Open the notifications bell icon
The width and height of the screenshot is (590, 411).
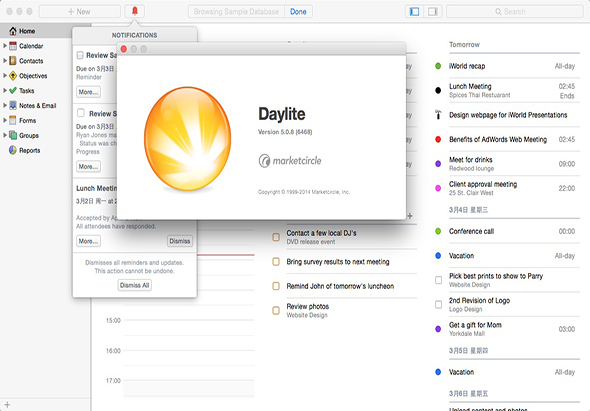[x=135, y=11]
